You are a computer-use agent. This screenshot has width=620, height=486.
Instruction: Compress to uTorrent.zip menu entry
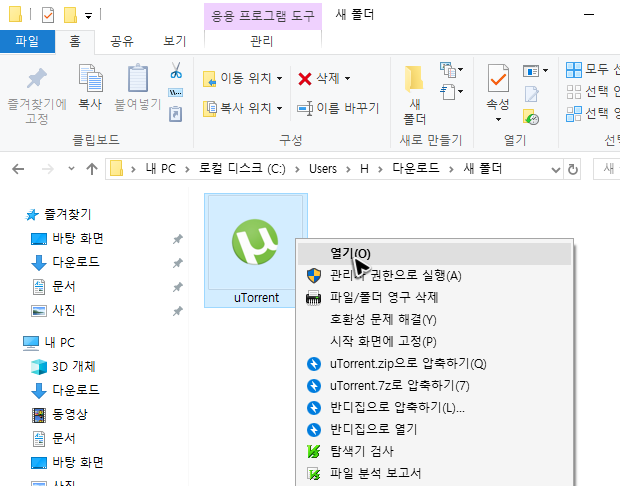434,363
